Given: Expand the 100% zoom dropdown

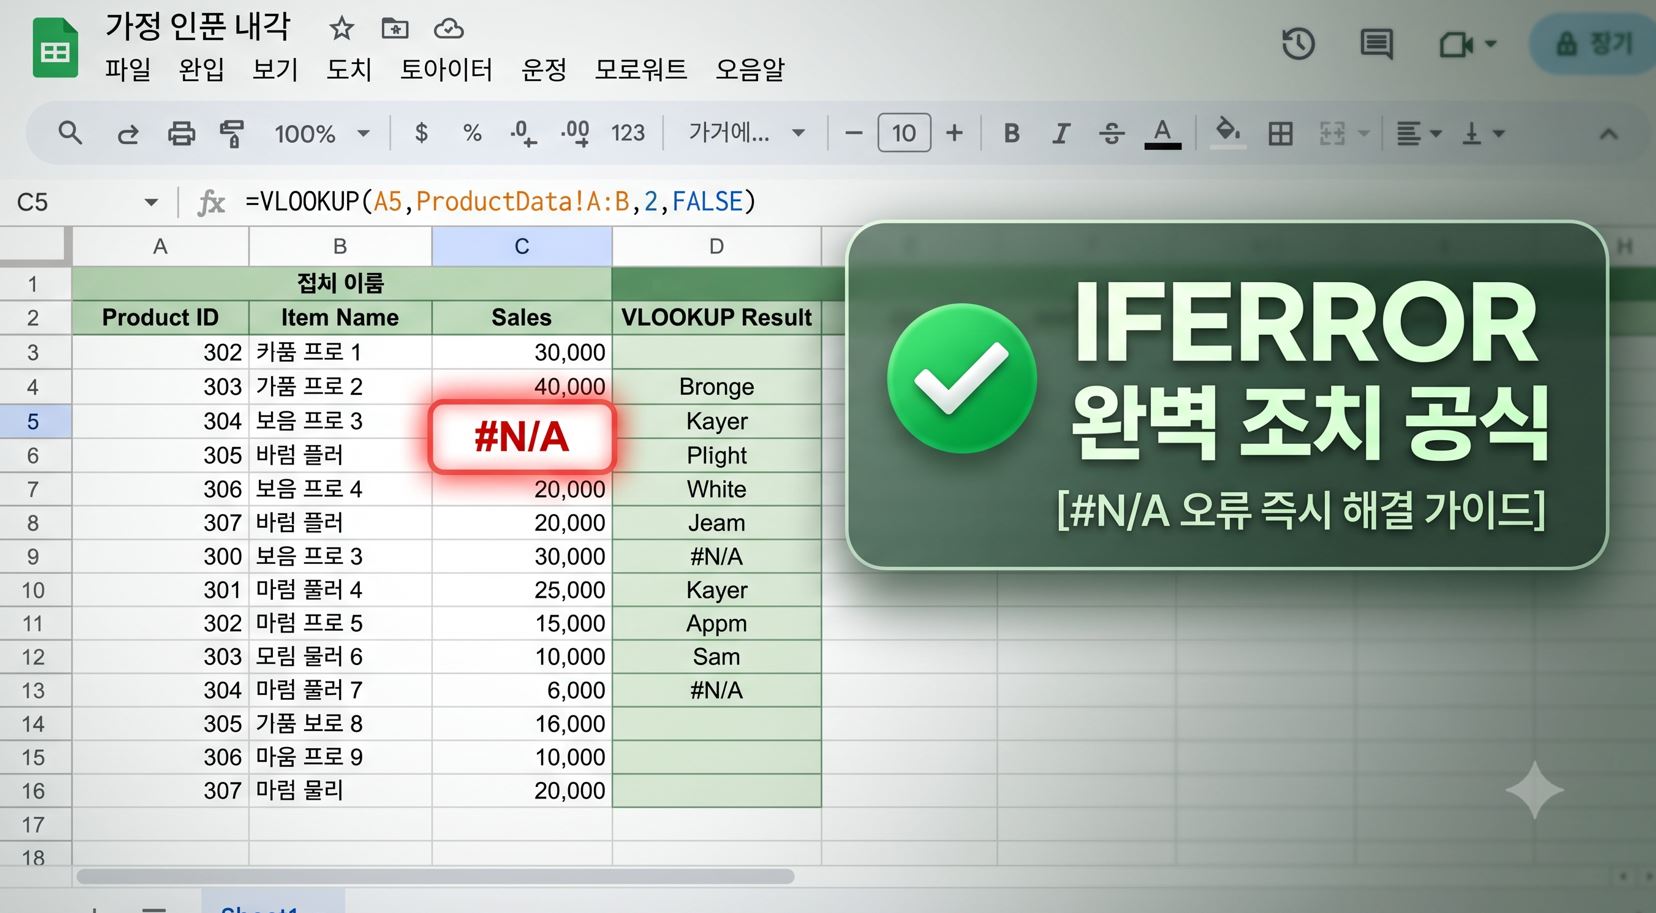Looking at the screenshot, I should 322,133.
